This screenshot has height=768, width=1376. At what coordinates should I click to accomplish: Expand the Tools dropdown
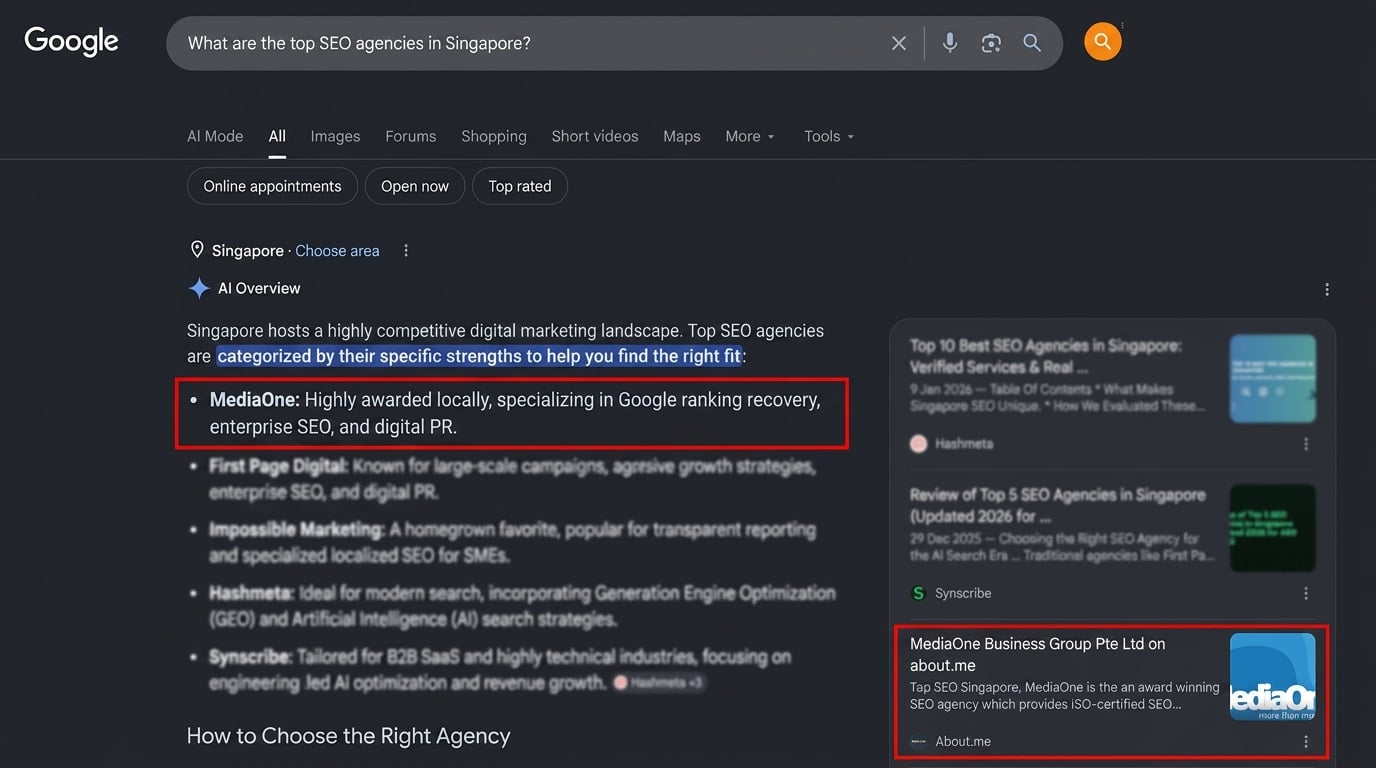click(829, 136)
